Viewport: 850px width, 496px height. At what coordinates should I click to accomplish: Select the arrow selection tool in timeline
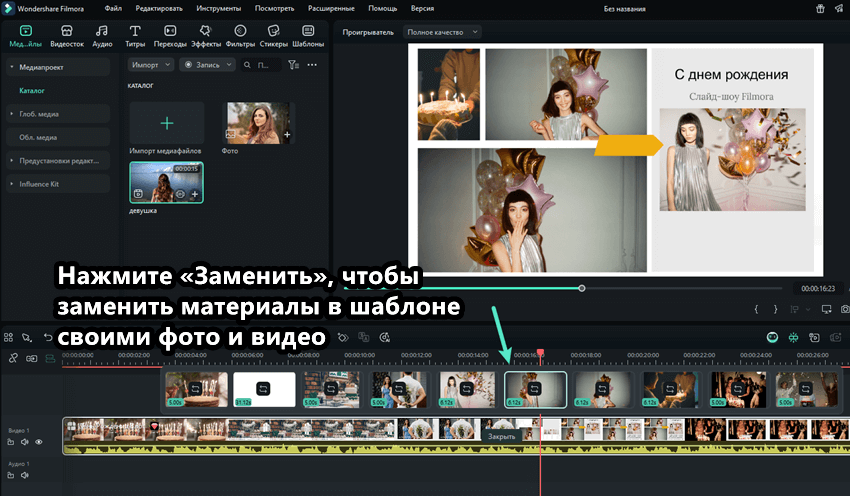27,337
